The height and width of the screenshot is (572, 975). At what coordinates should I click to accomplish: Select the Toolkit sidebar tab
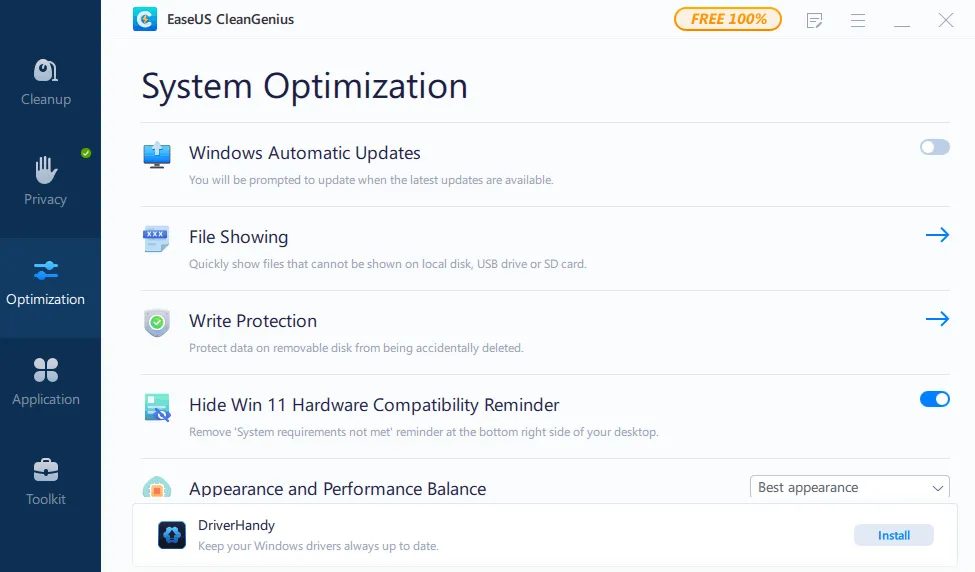pos(46,482)
